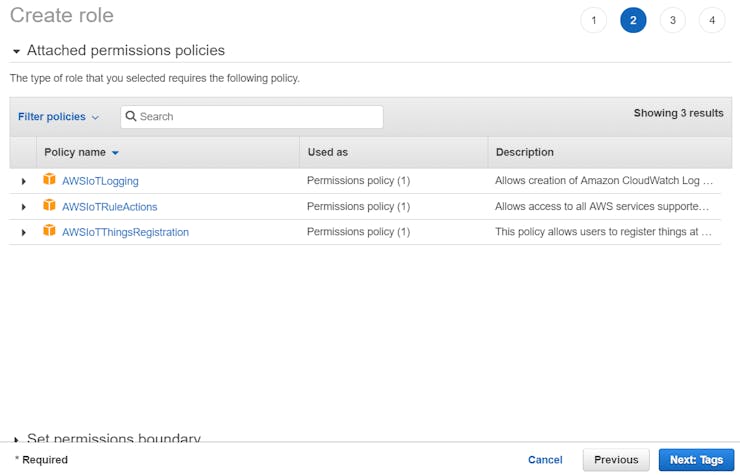This screenshot has width=740, height=475.
Task: Open the Filter policies dropdown
Action: point(58,117)
